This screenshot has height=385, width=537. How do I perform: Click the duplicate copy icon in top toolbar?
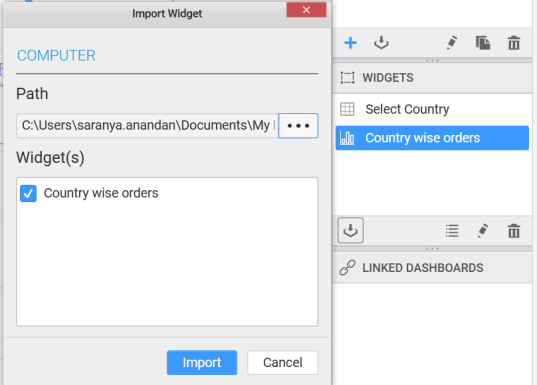[483, 43]
